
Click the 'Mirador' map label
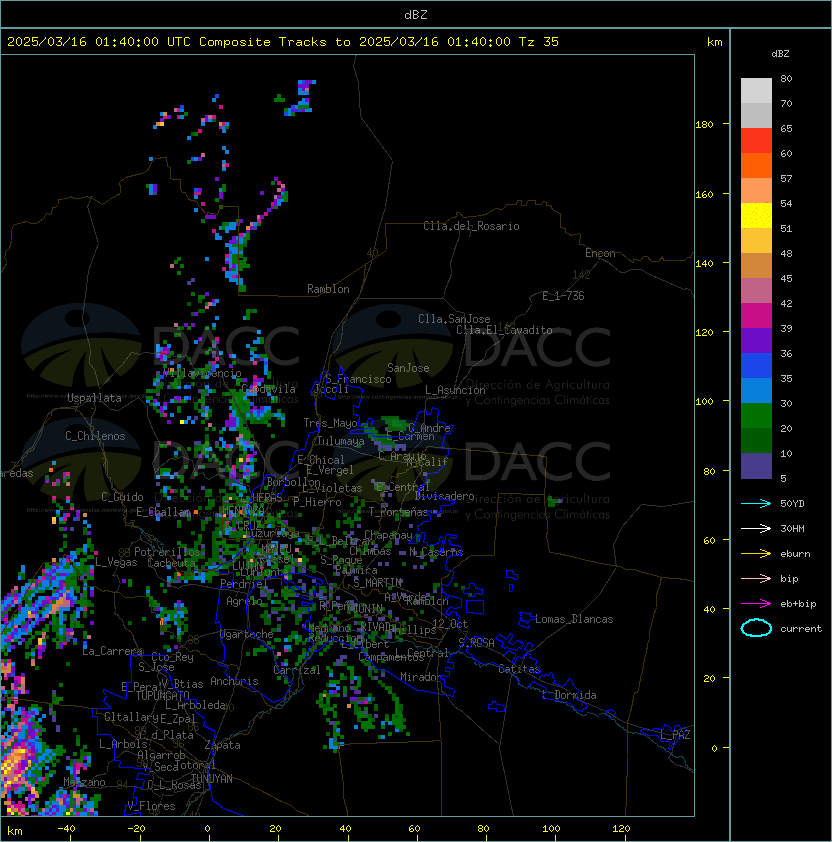point(422,677)
